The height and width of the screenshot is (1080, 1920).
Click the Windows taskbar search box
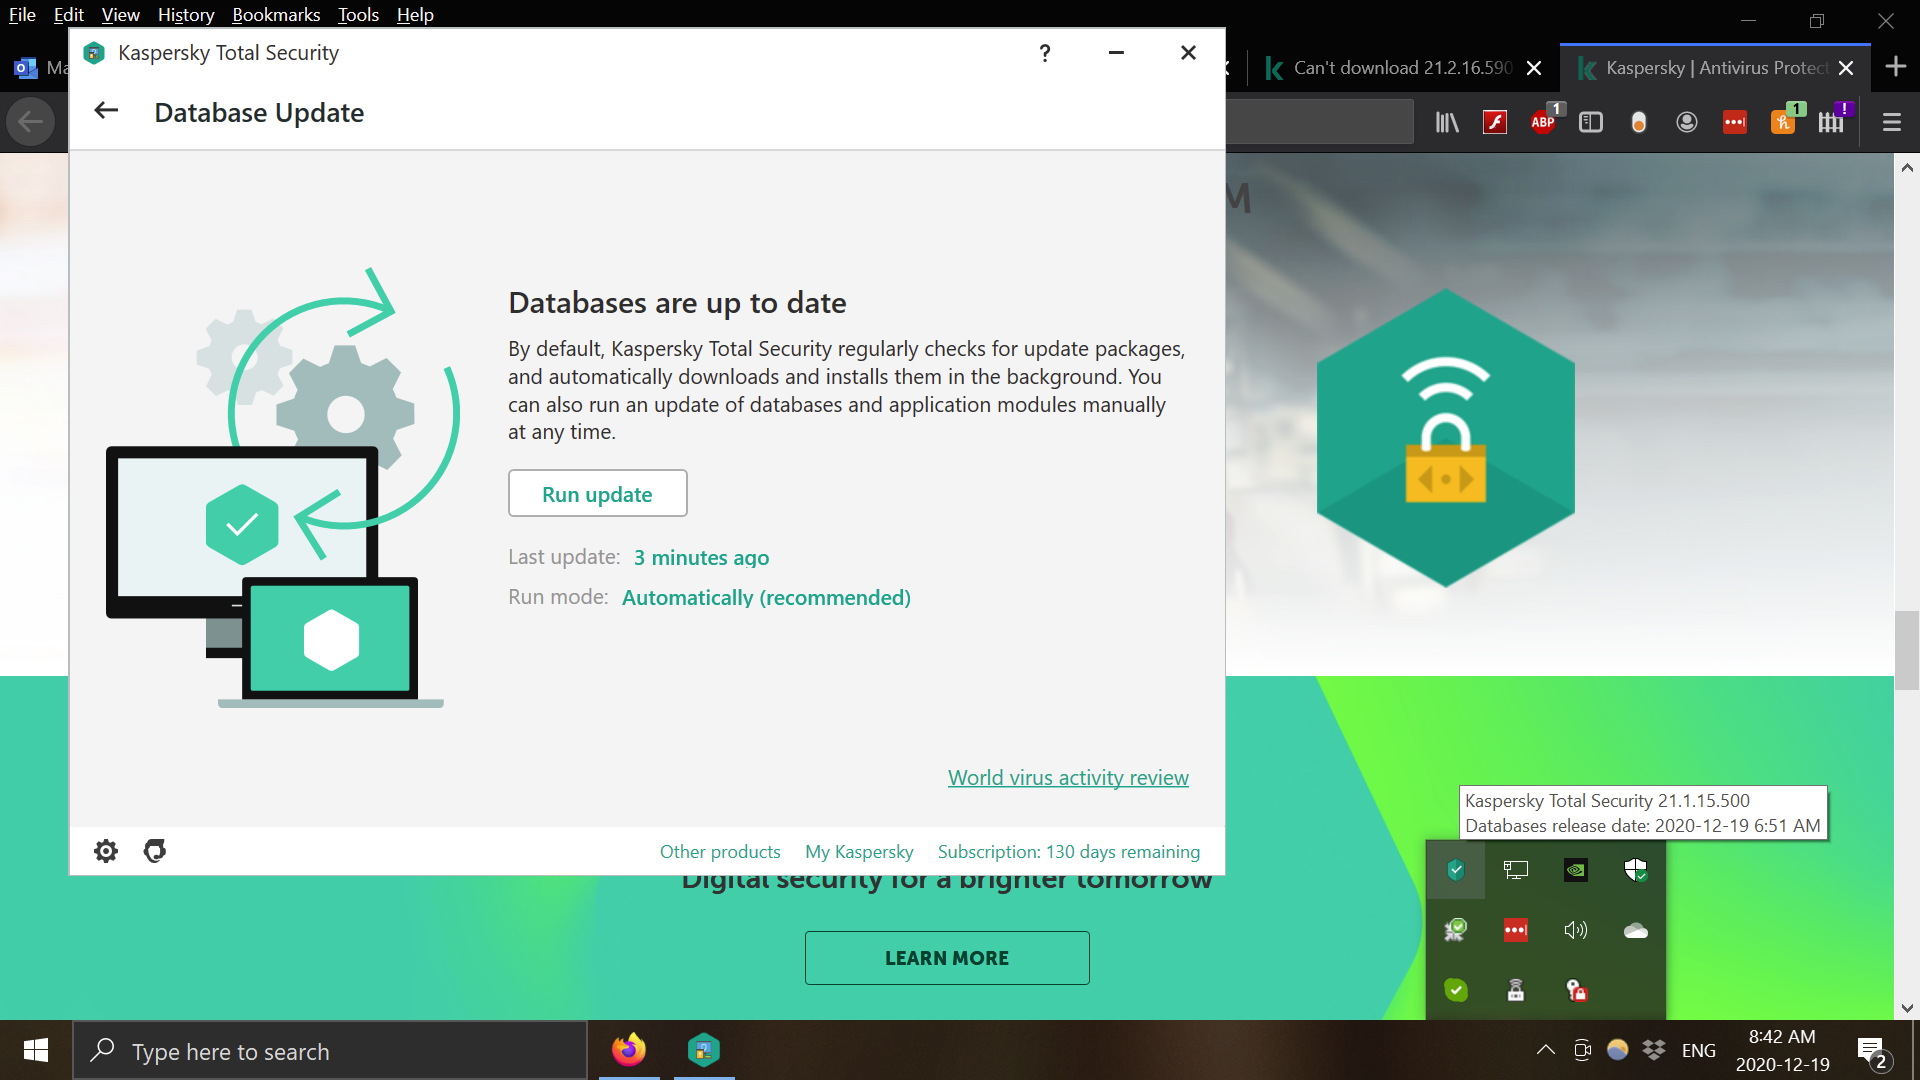tap(330, 1051)
